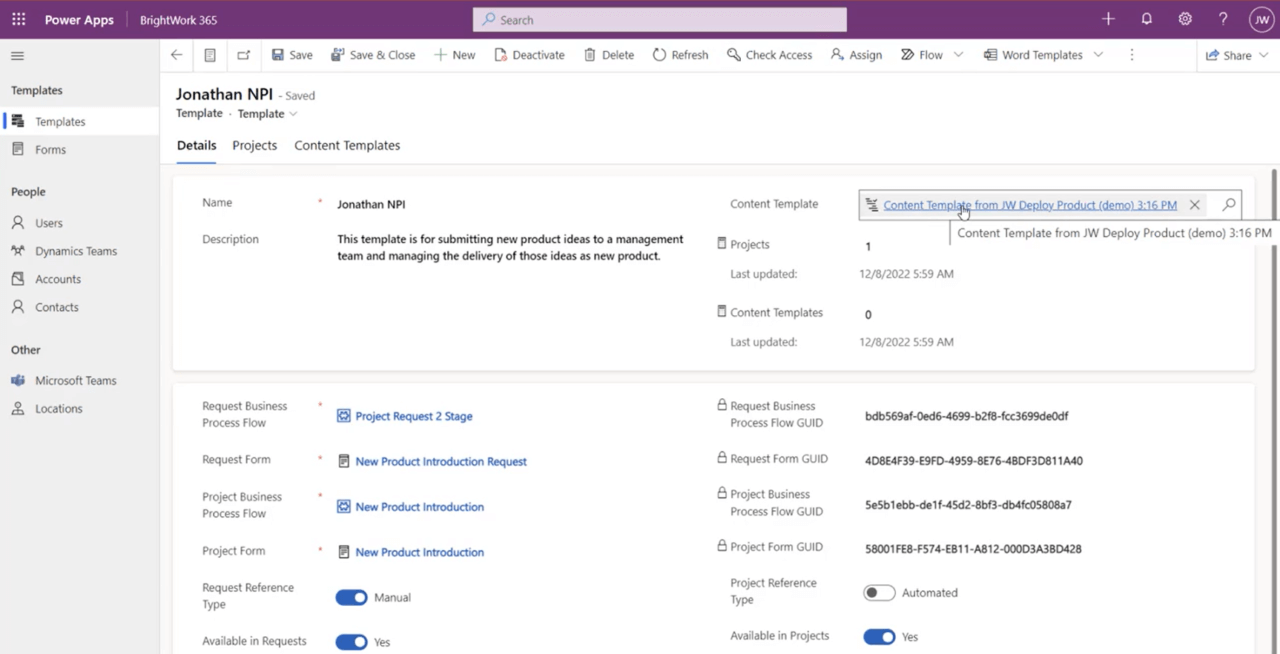Open the Content Template lookup search magnifier
The image size is (1280, 654).
[1228, 205]
